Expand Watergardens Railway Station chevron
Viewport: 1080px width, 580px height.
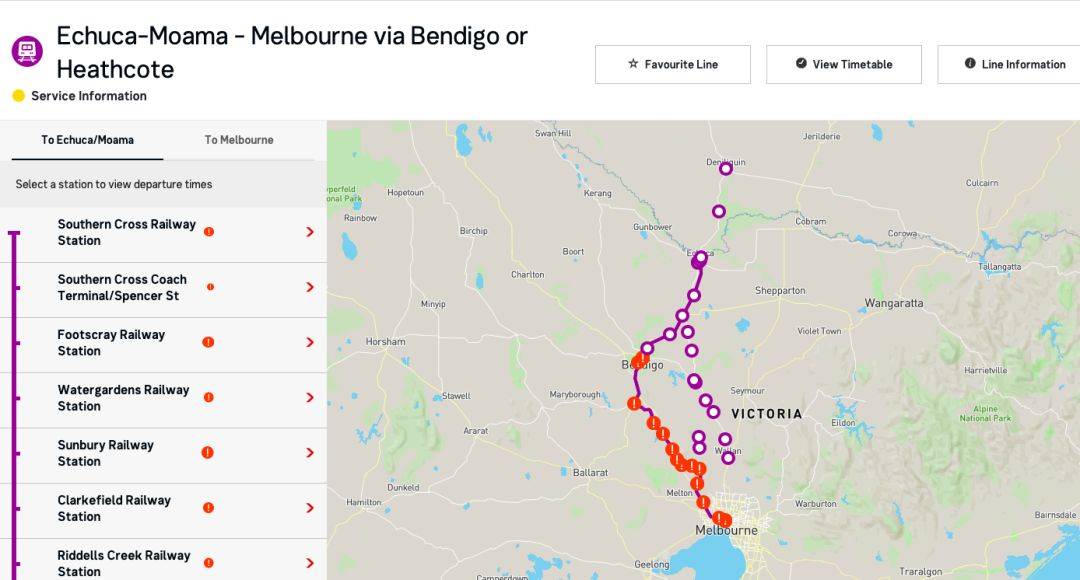[310, 397]
